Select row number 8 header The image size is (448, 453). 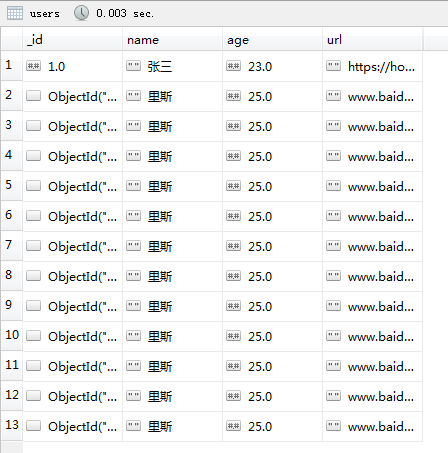tap(11, 276)
